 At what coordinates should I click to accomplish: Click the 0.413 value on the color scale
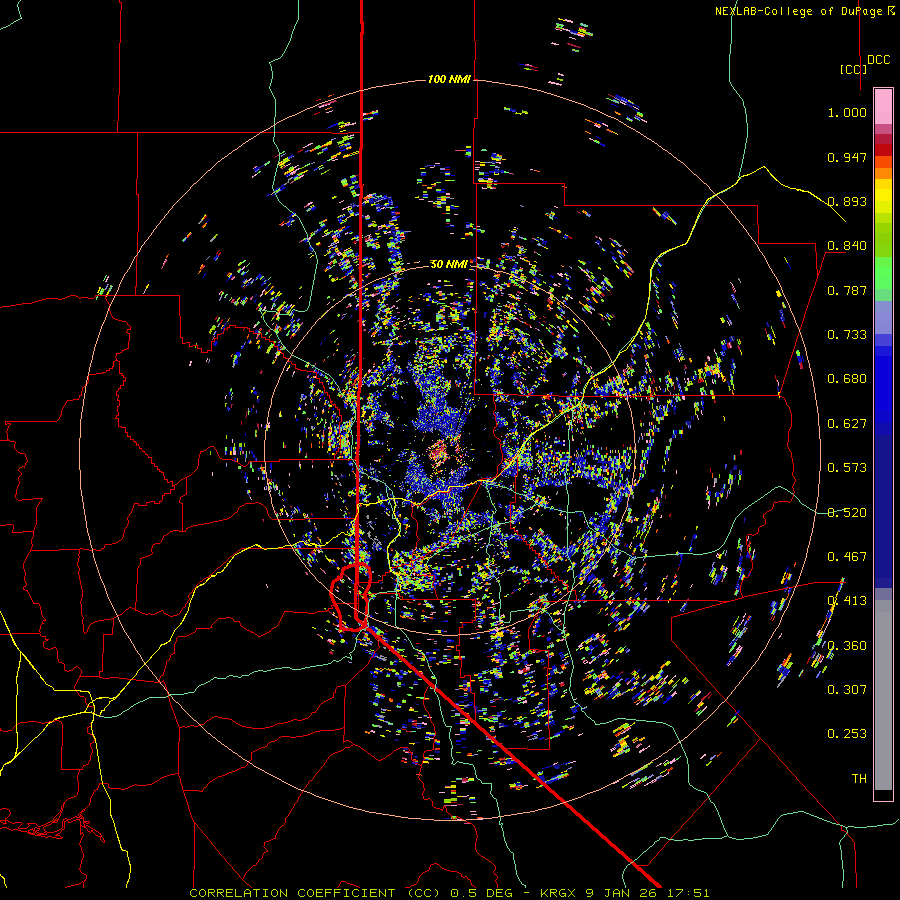click(847, 601)
